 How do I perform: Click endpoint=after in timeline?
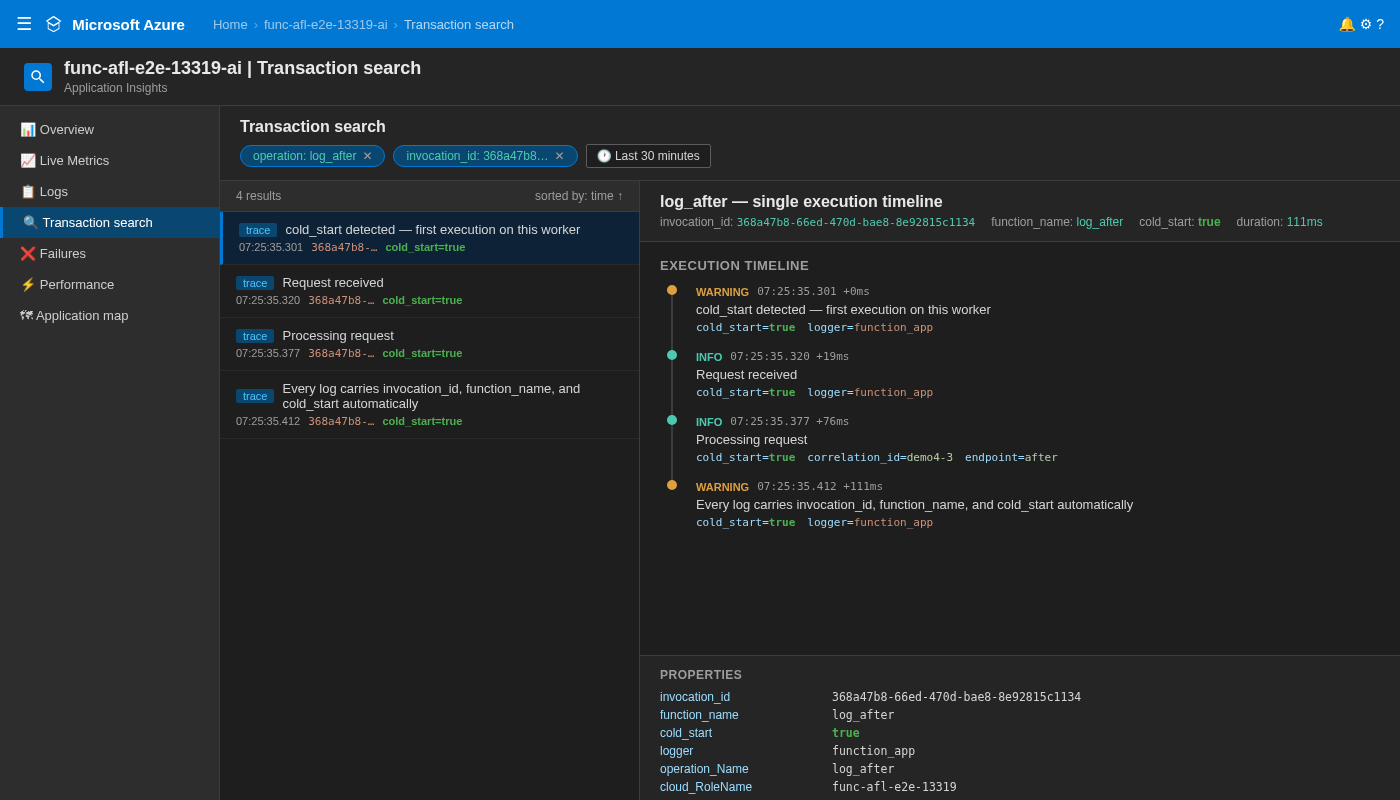pyautogui.click(x=1011, y=457)
